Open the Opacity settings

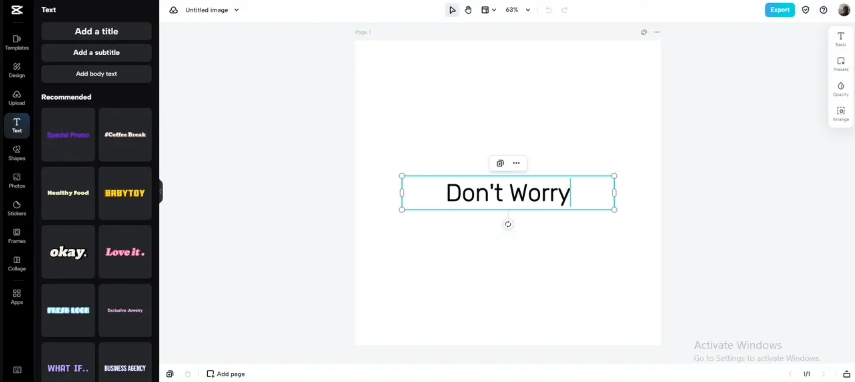tap(841, 89)
